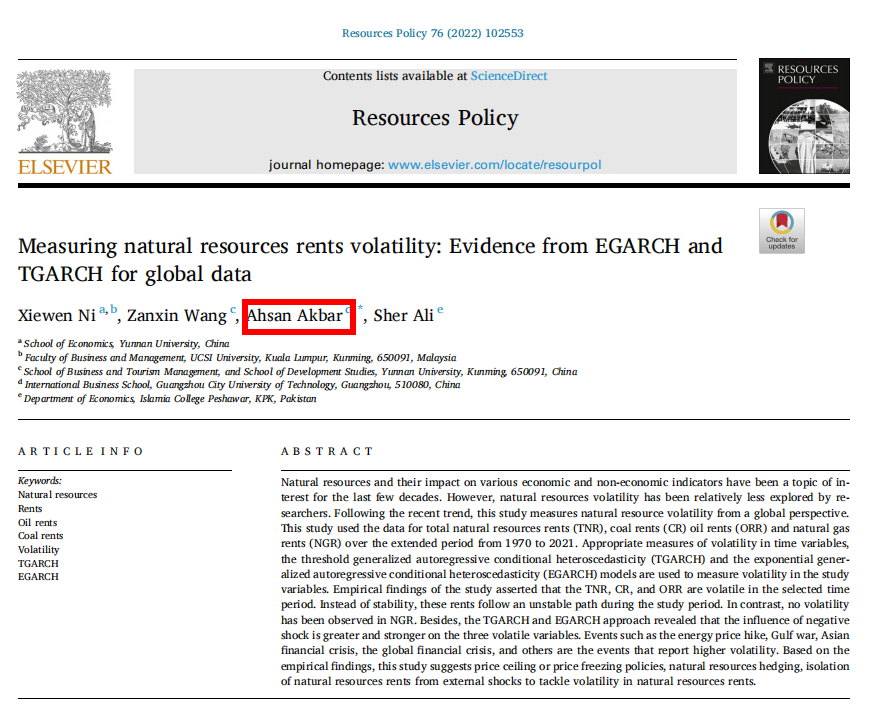Open the ScienceDirect link
Screen dimensions: 882x710
coord(509,76)
